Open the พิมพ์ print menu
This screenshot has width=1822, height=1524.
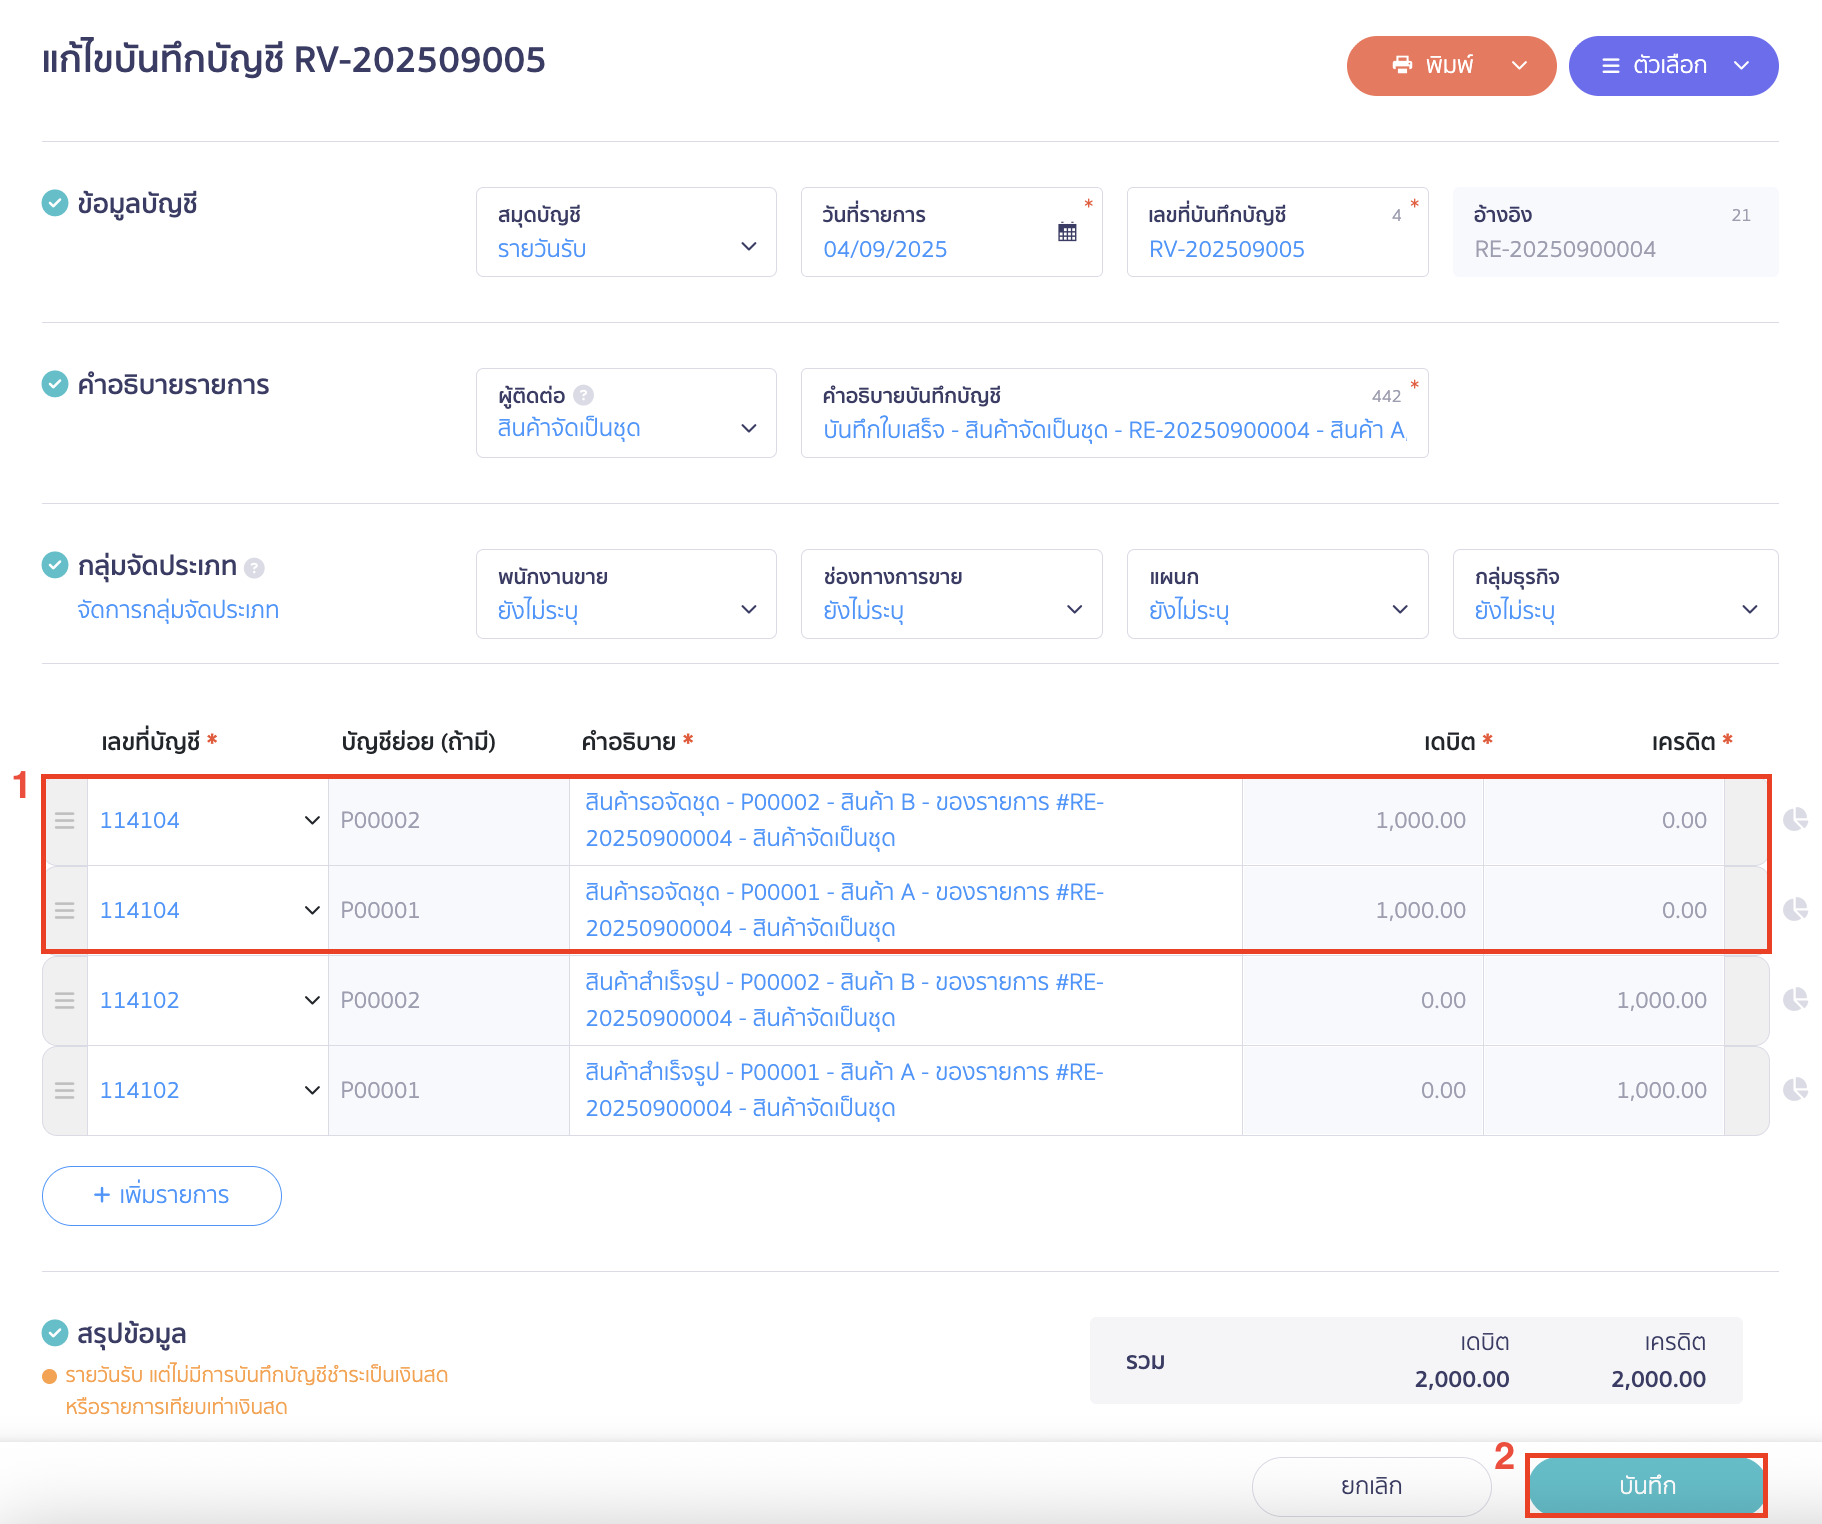point(1451,66)
